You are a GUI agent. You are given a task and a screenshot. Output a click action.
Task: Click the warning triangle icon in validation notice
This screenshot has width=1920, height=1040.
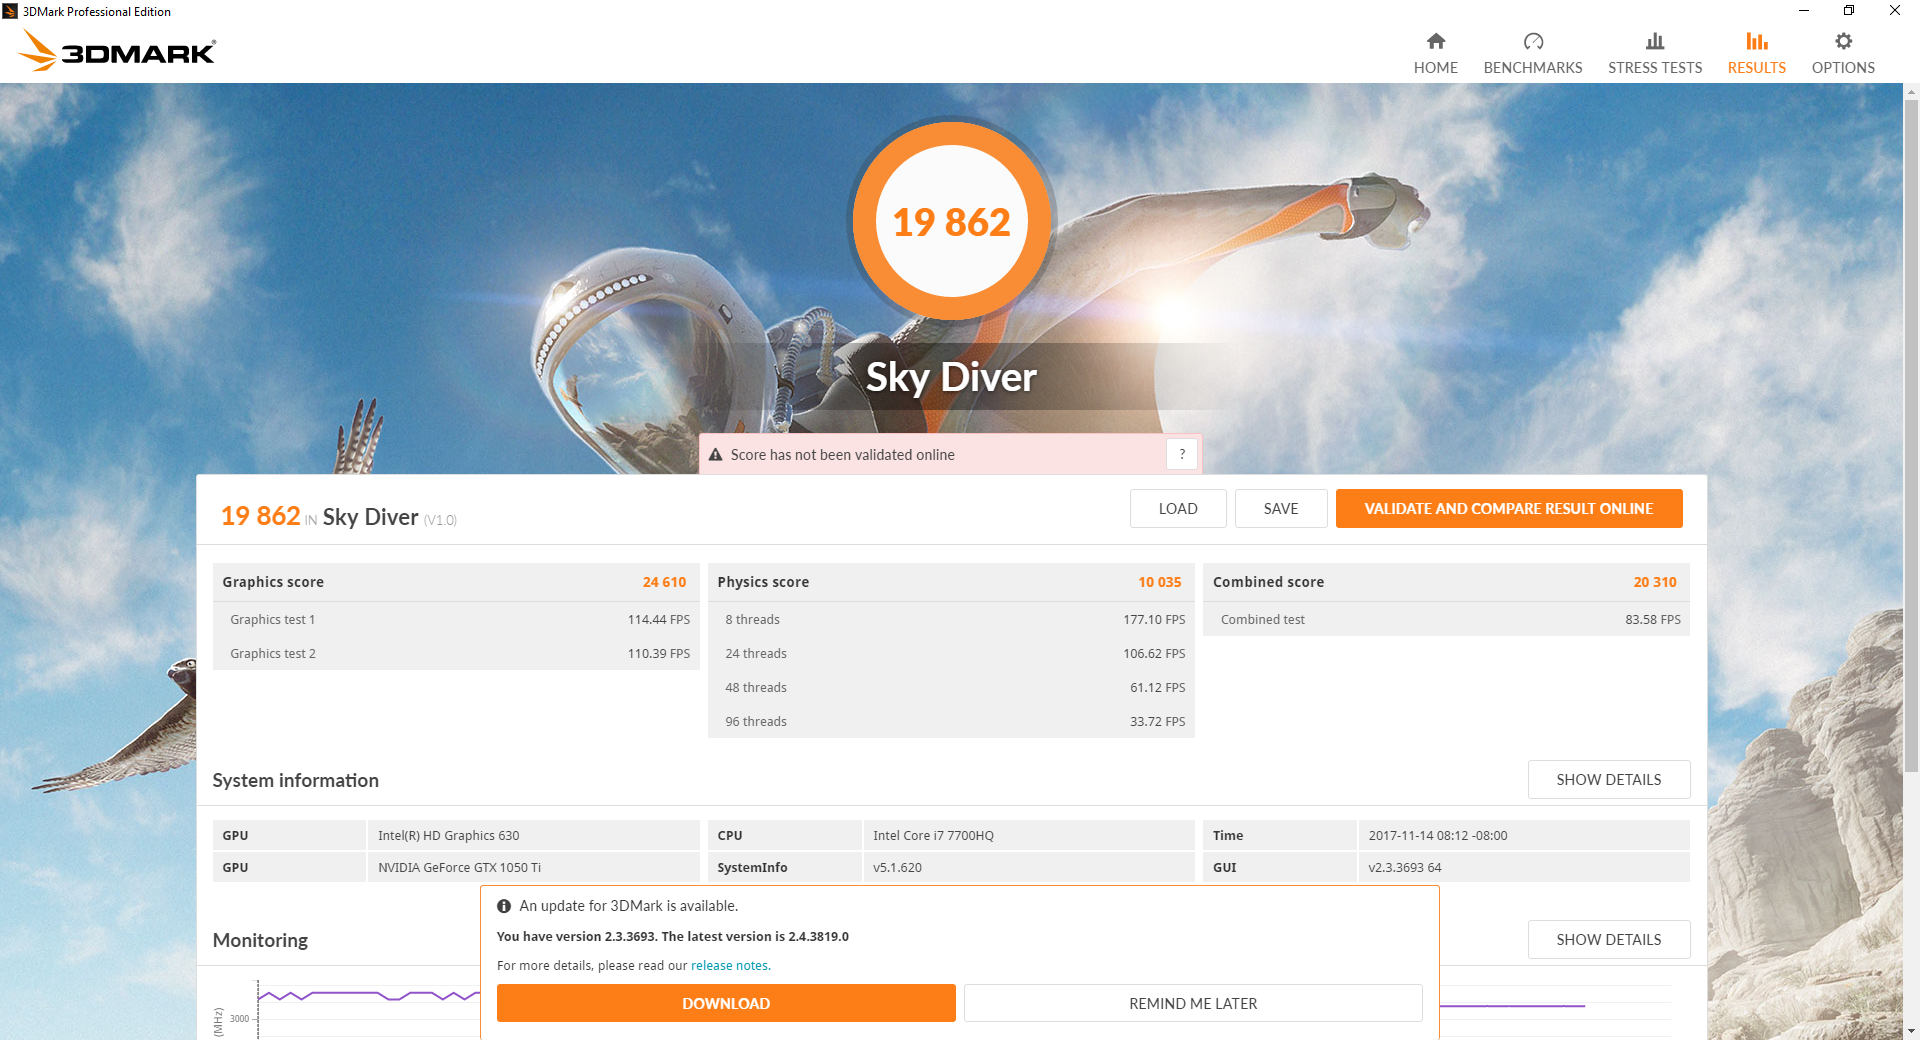tap(716, 455)
